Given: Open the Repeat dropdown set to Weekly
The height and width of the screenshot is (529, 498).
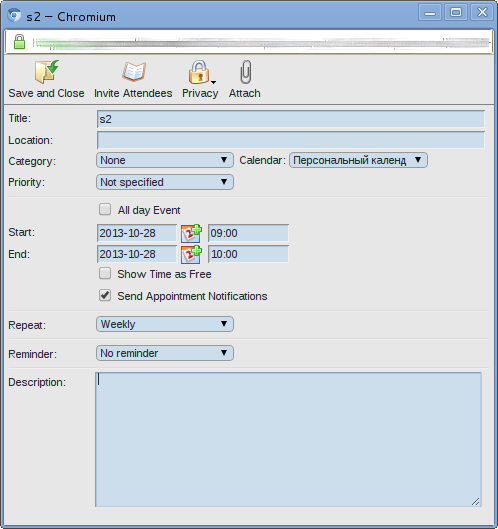Looking at the screenshot, I should click(x=165, y=324).
